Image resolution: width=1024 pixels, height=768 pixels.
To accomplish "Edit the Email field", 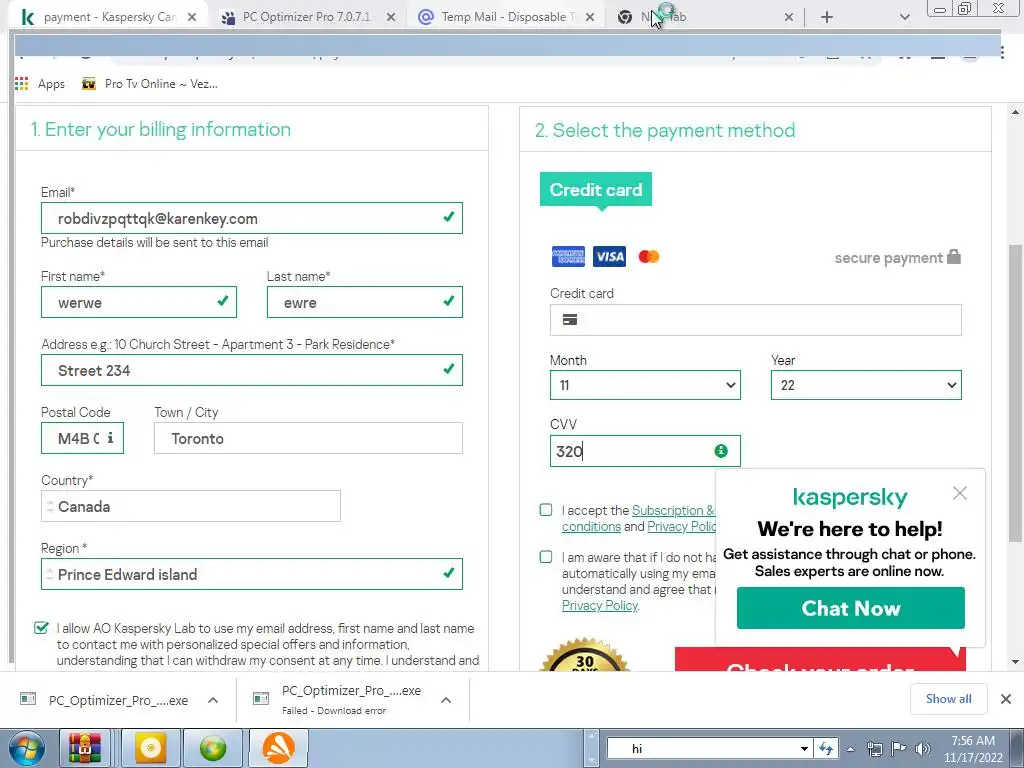I will click(251, 218).
